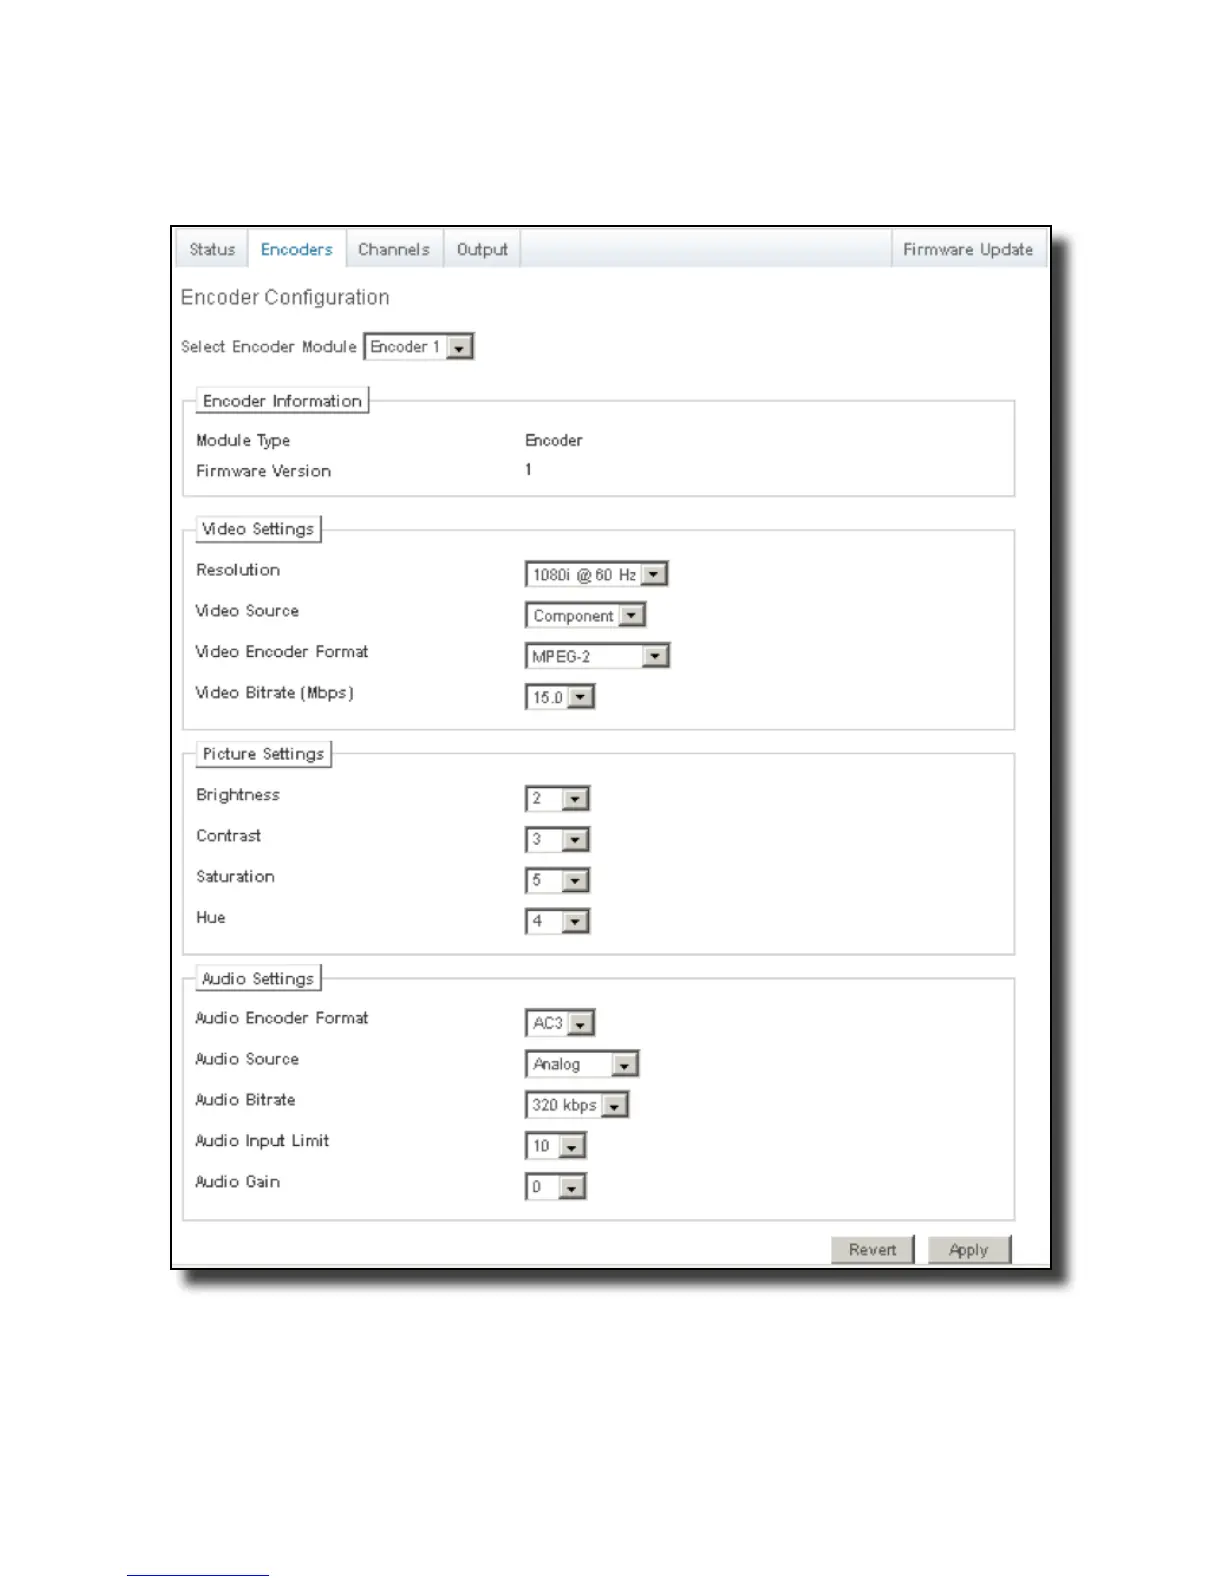
Task: Expand the Resolution dropdown showing 1080i
Action: coord(596,575)
